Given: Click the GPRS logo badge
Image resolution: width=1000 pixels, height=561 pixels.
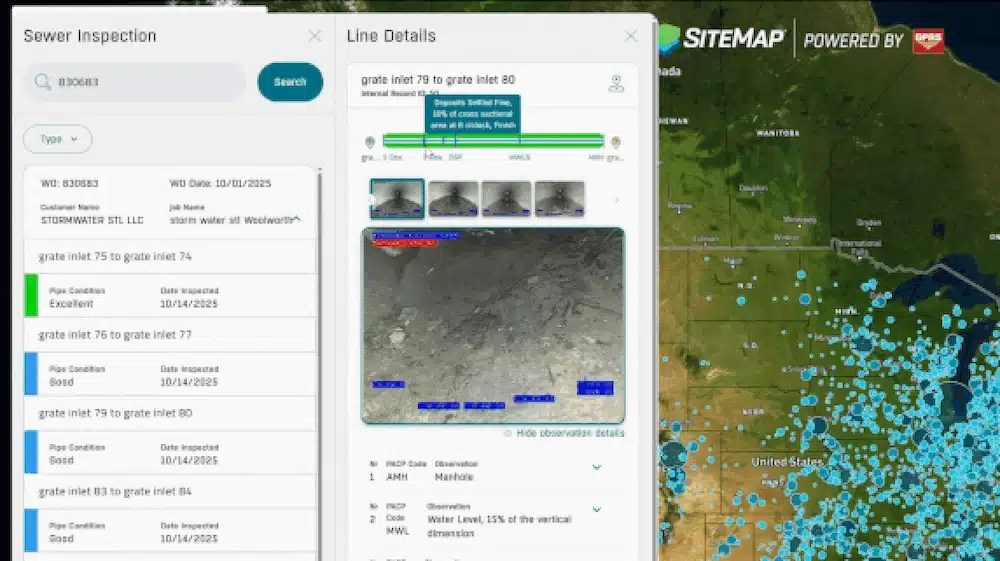Looking at the screenshot, I should point(928,40).
